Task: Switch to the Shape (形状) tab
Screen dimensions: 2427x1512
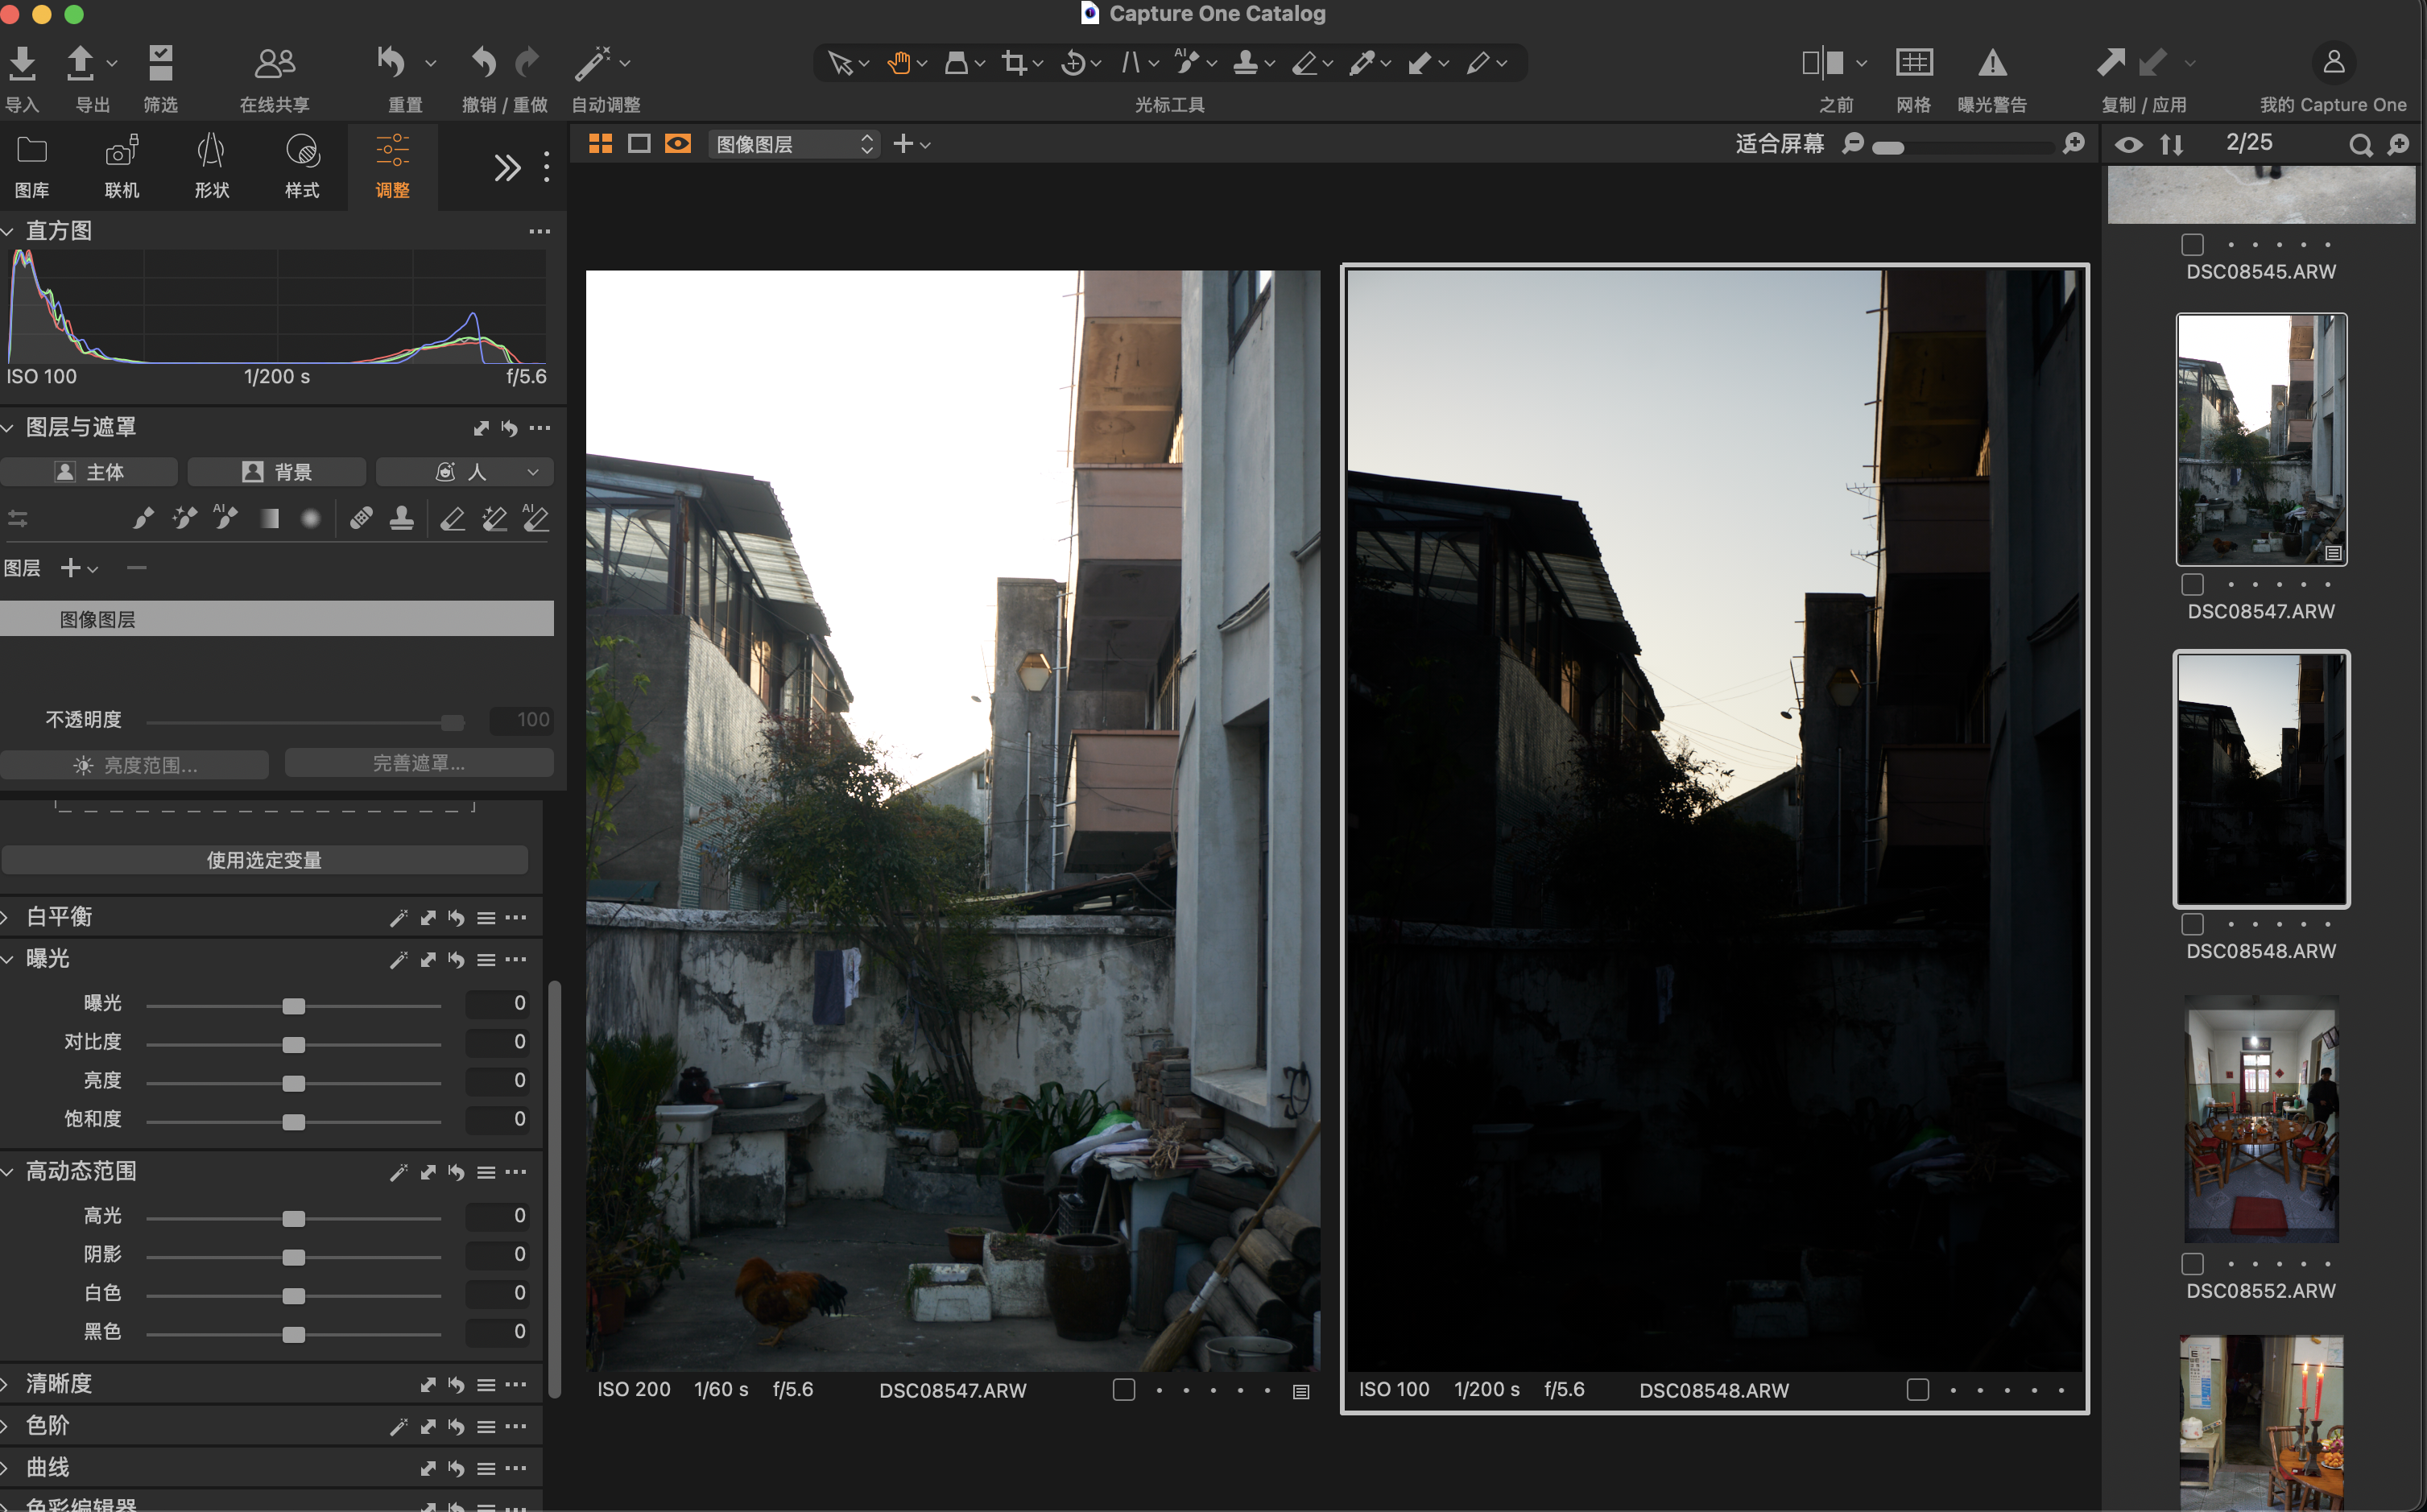Action: 212,166
